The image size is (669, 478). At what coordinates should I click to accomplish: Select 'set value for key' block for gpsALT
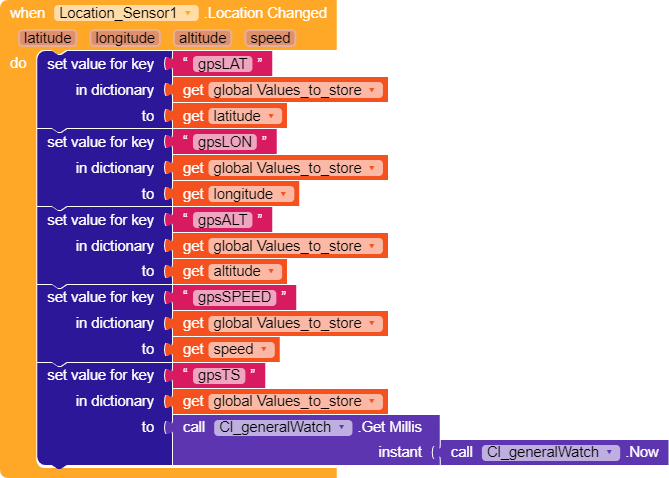[100, 220]
